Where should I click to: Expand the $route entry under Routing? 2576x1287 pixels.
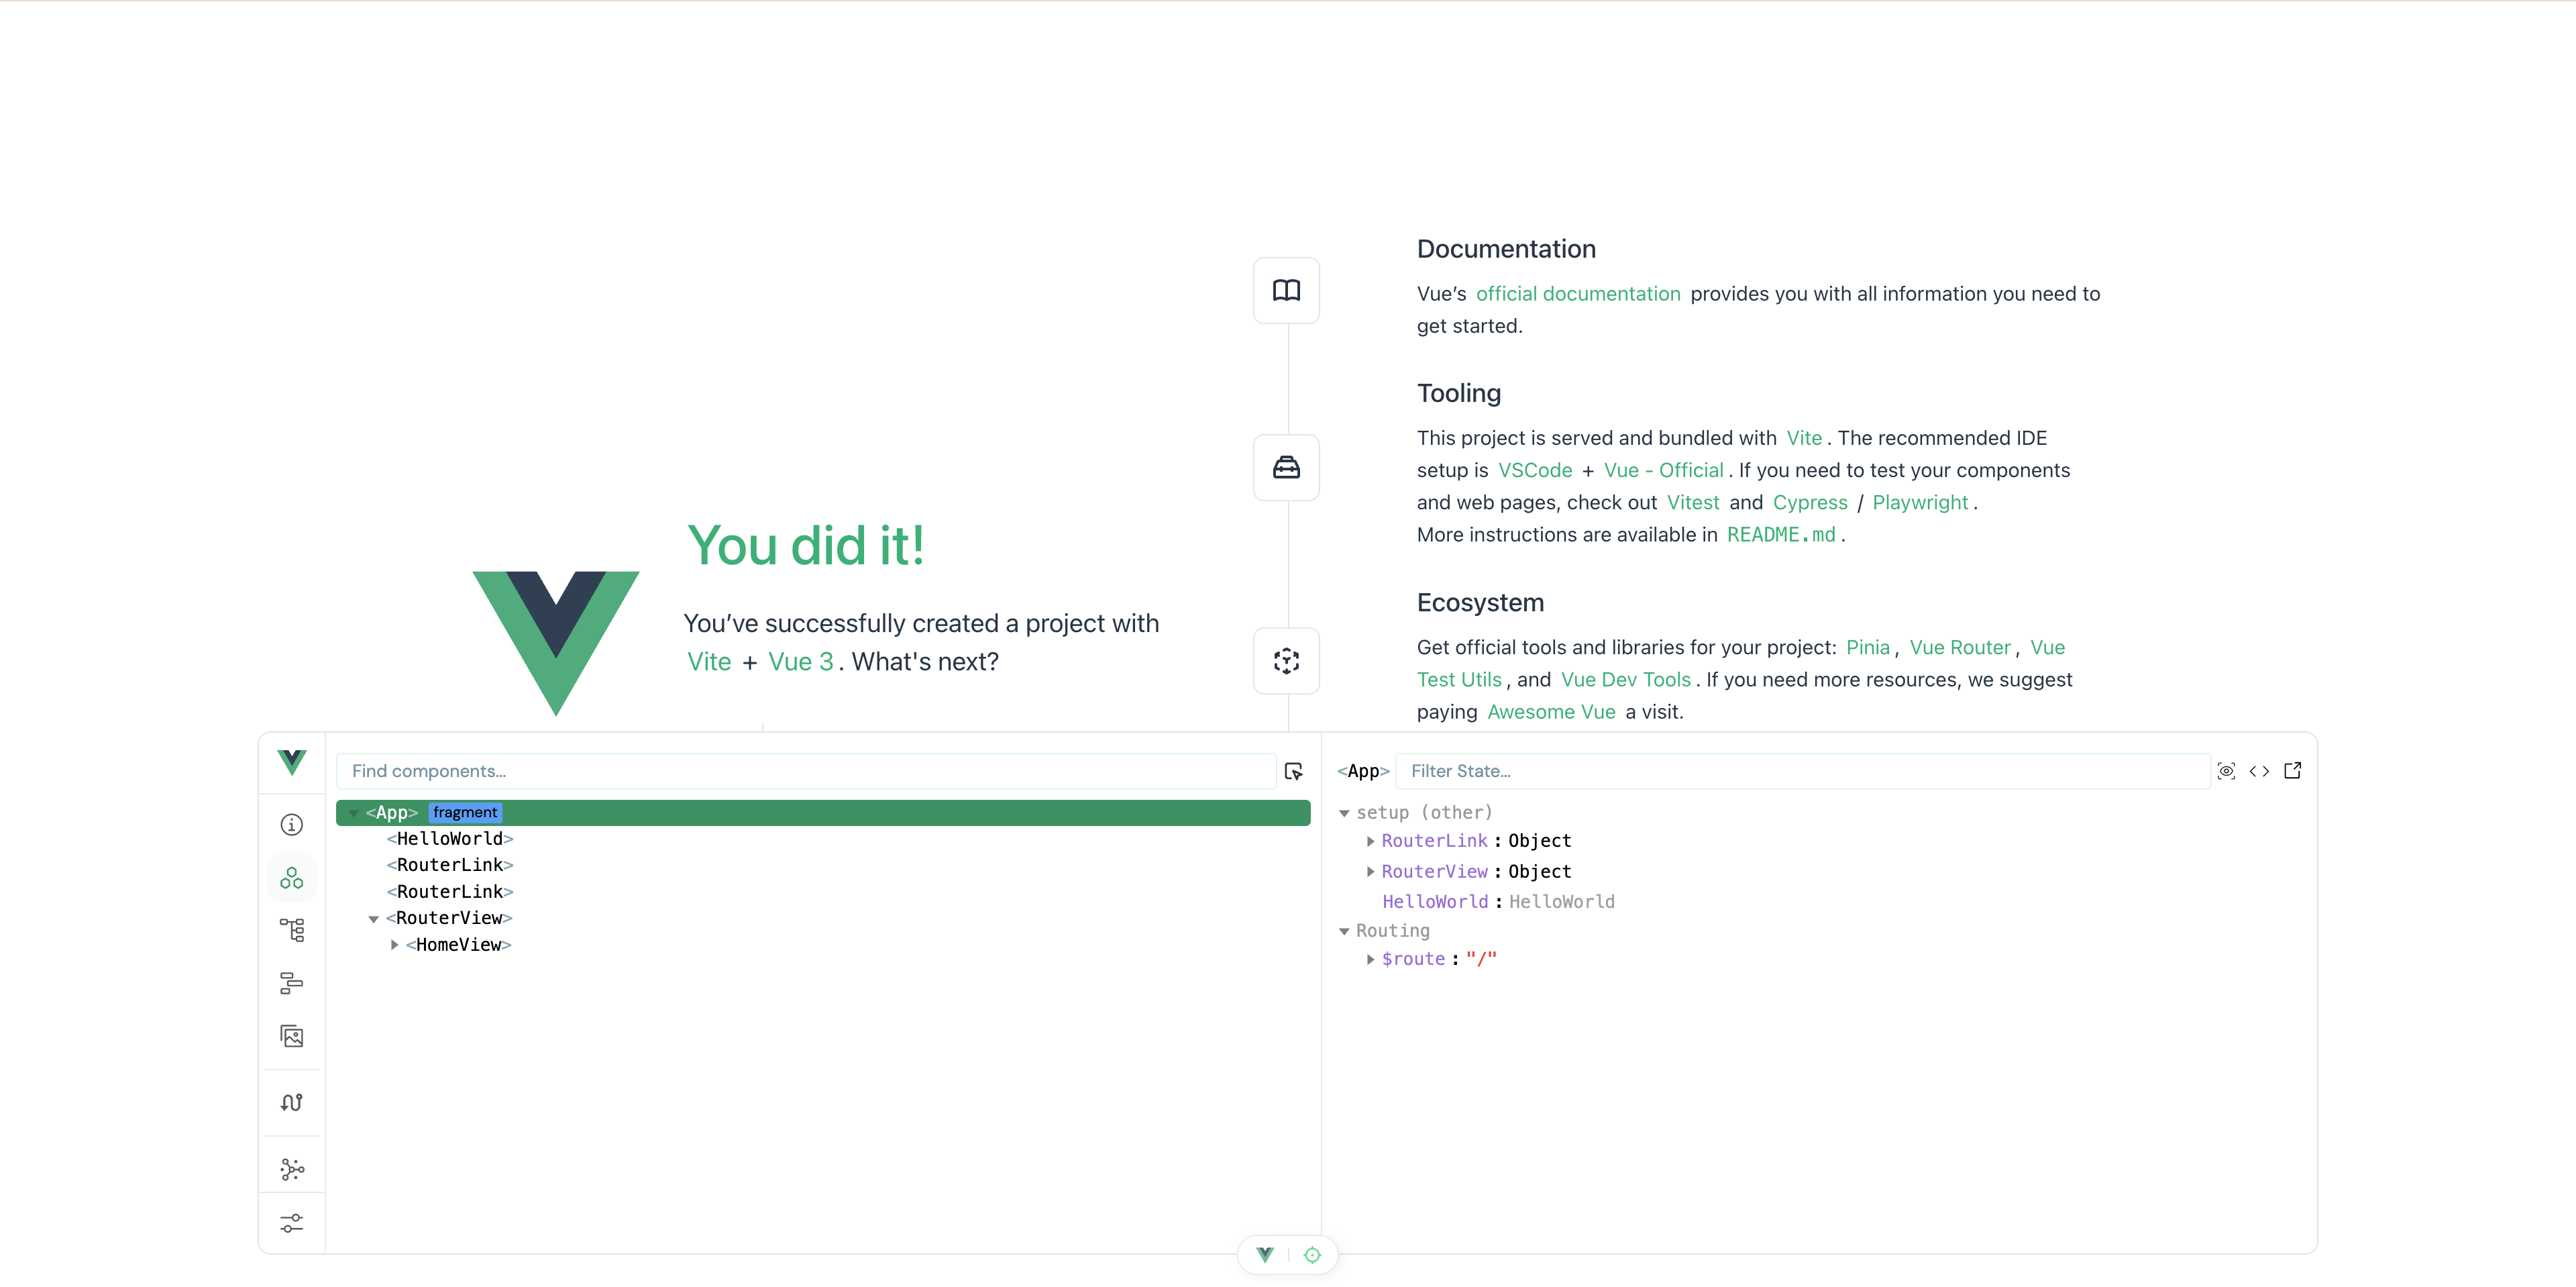pyautogui.click(x=1370, y=958)
